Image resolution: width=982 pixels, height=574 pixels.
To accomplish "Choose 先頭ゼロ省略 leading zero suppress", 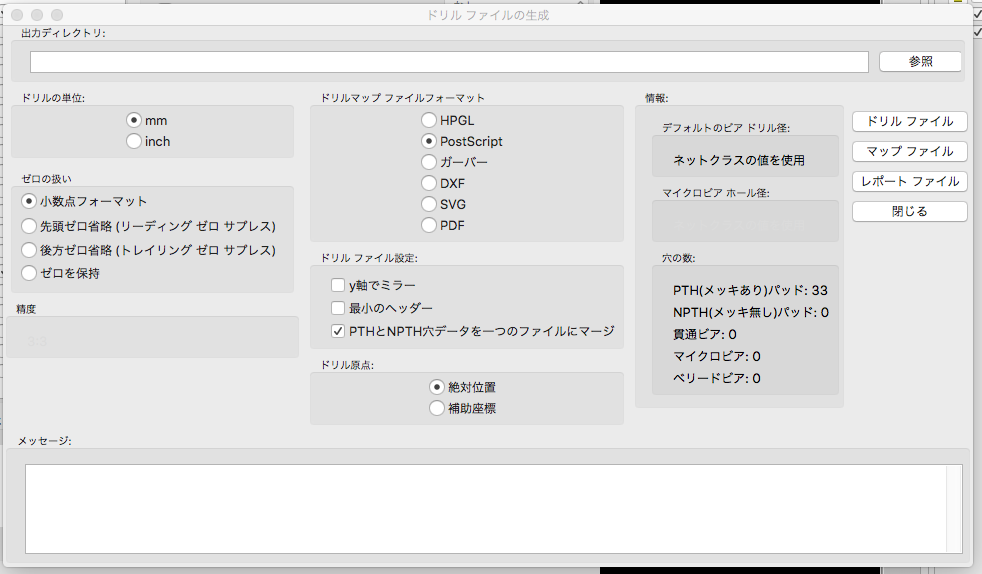I will click(x=29, y=226).
